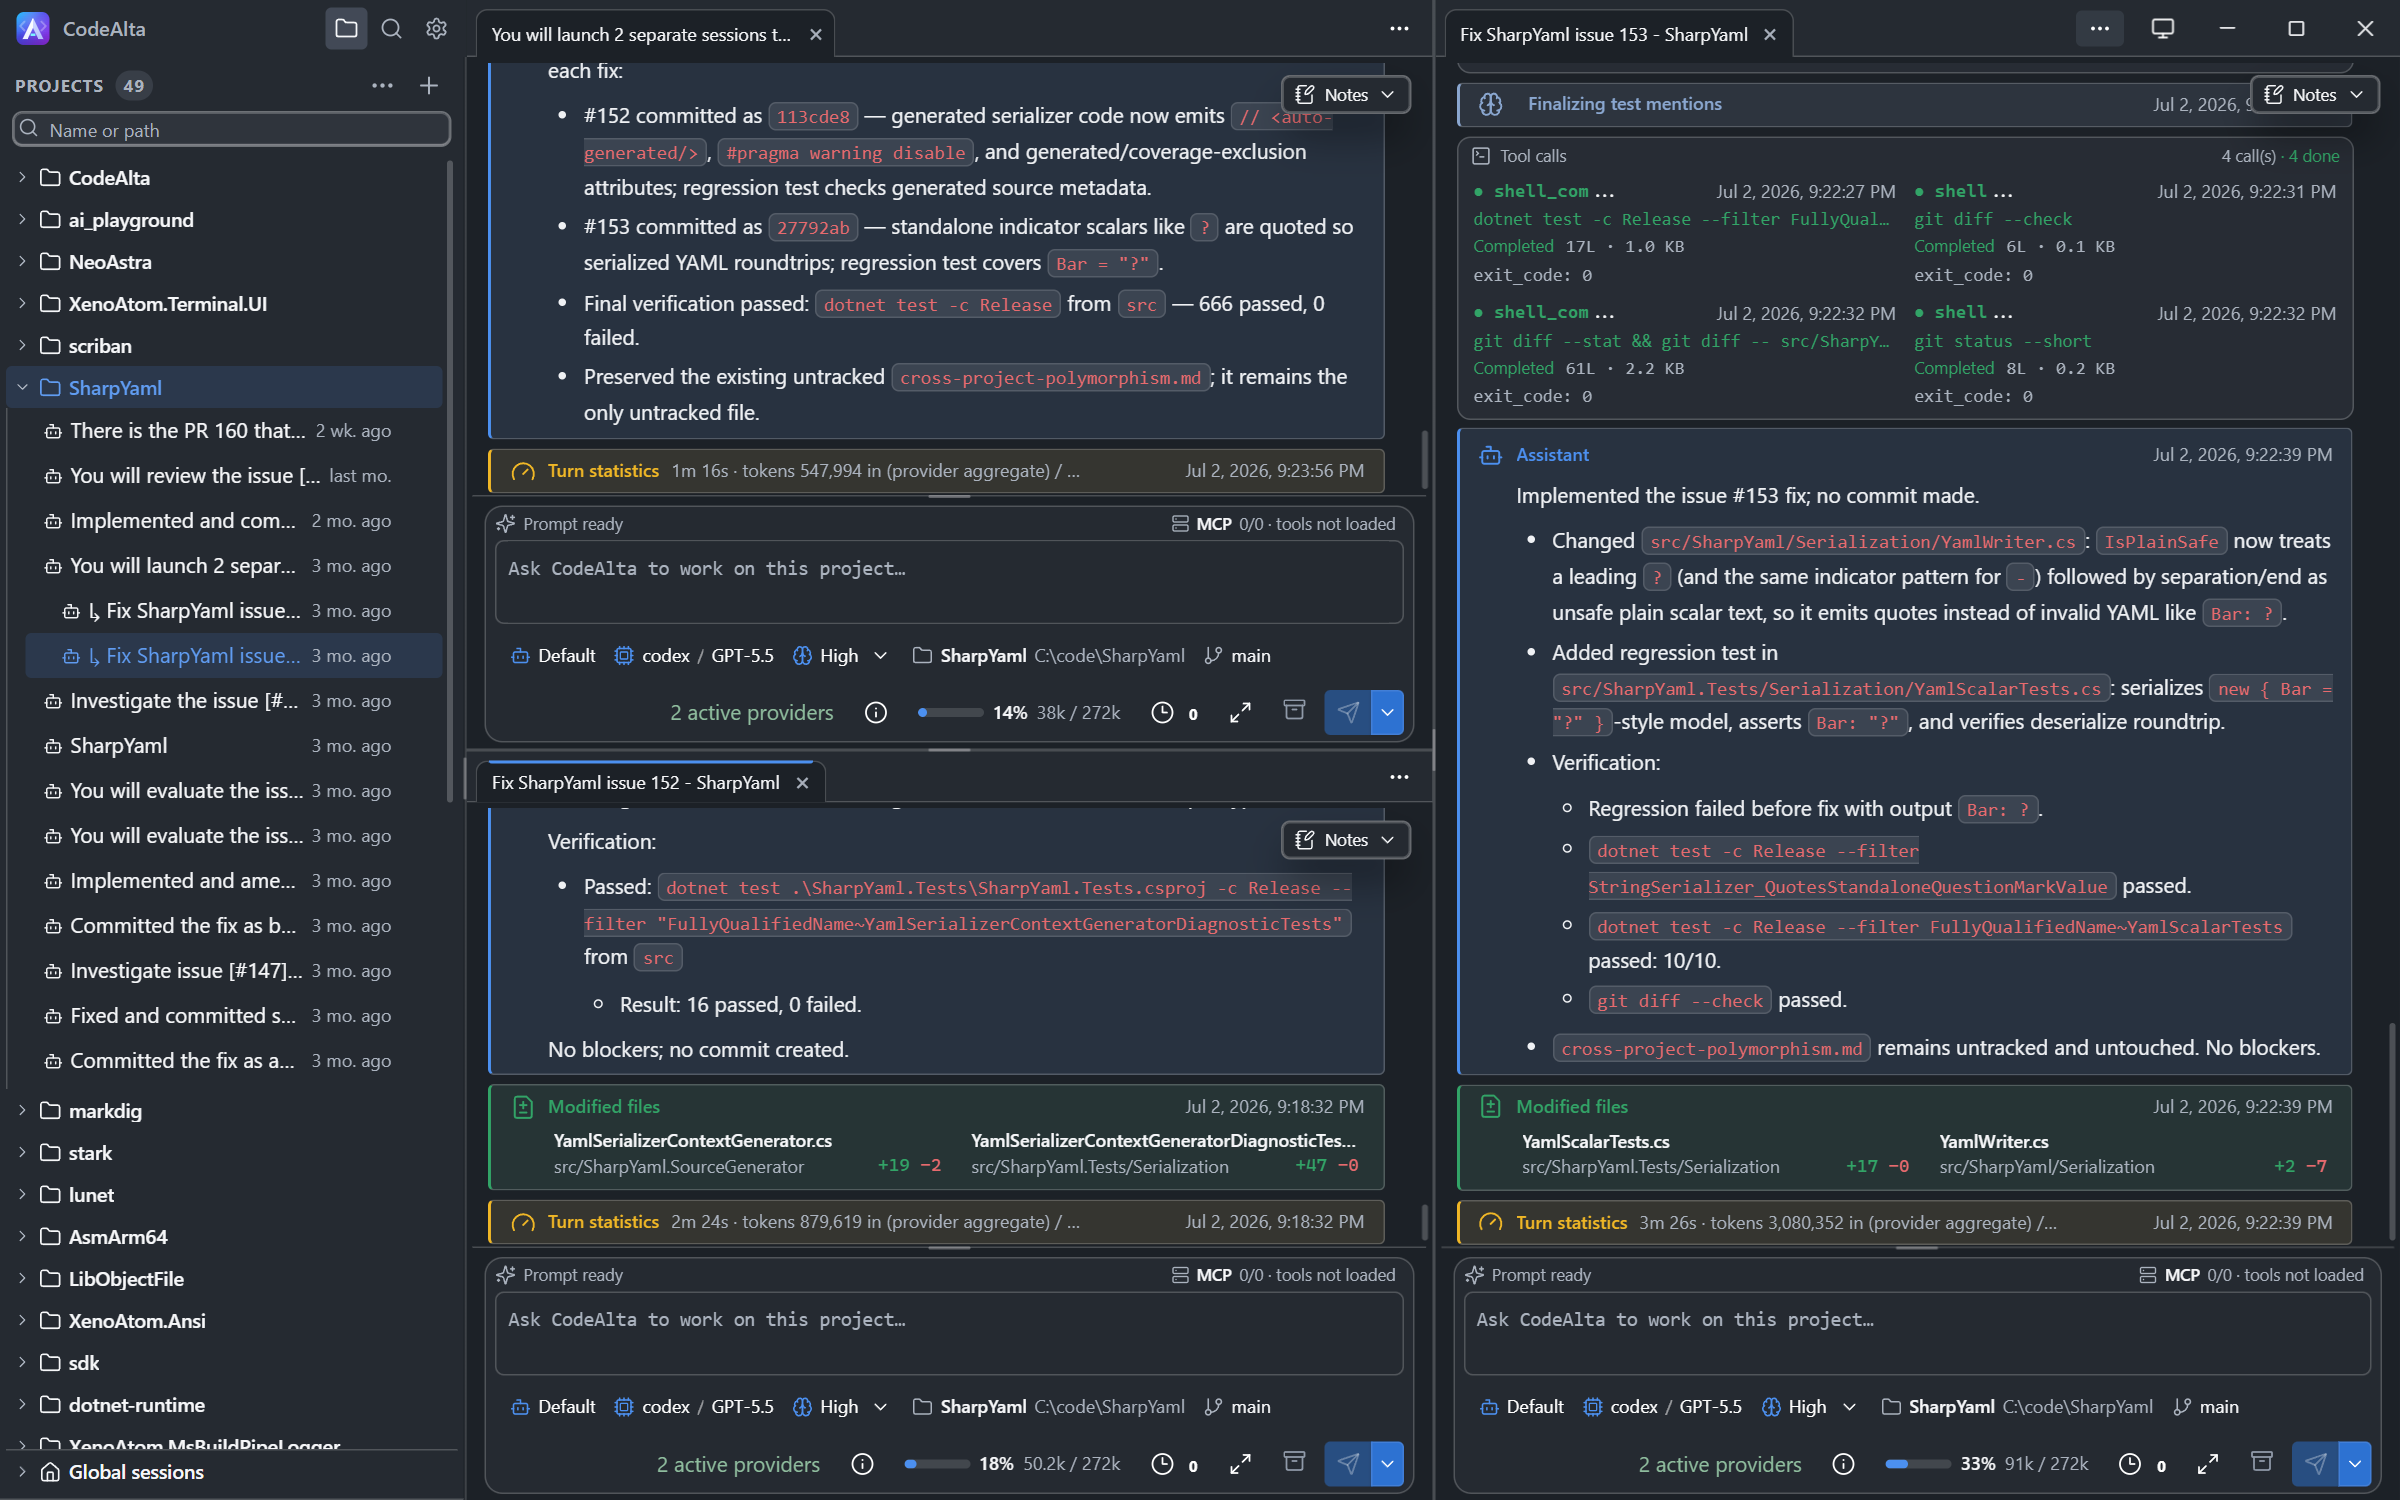Viewport: 2400px width, 1500px height.
Task: Open the PROJECTS more options ellipsis
Action: (x=382, y=86)
